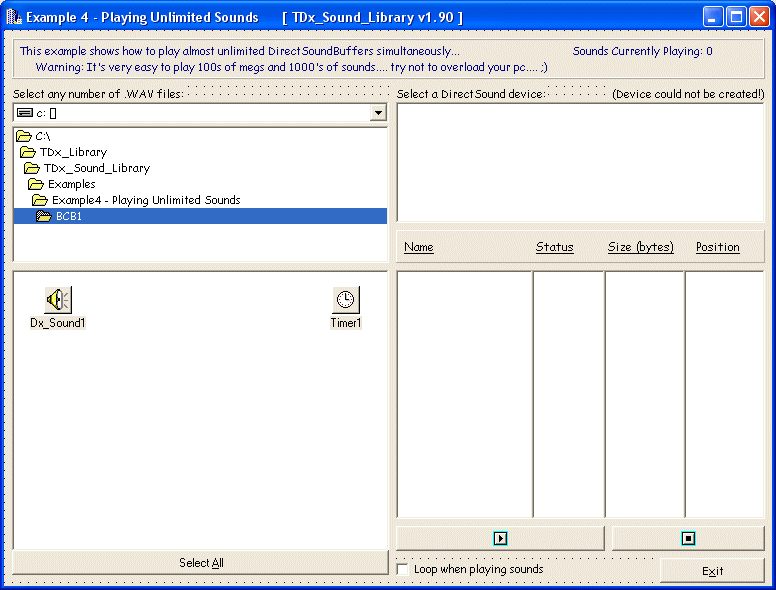Screen dimensions: 776x590
Task: Click the Sounds Currently Playing: 0 label
Action: point(642,51)
